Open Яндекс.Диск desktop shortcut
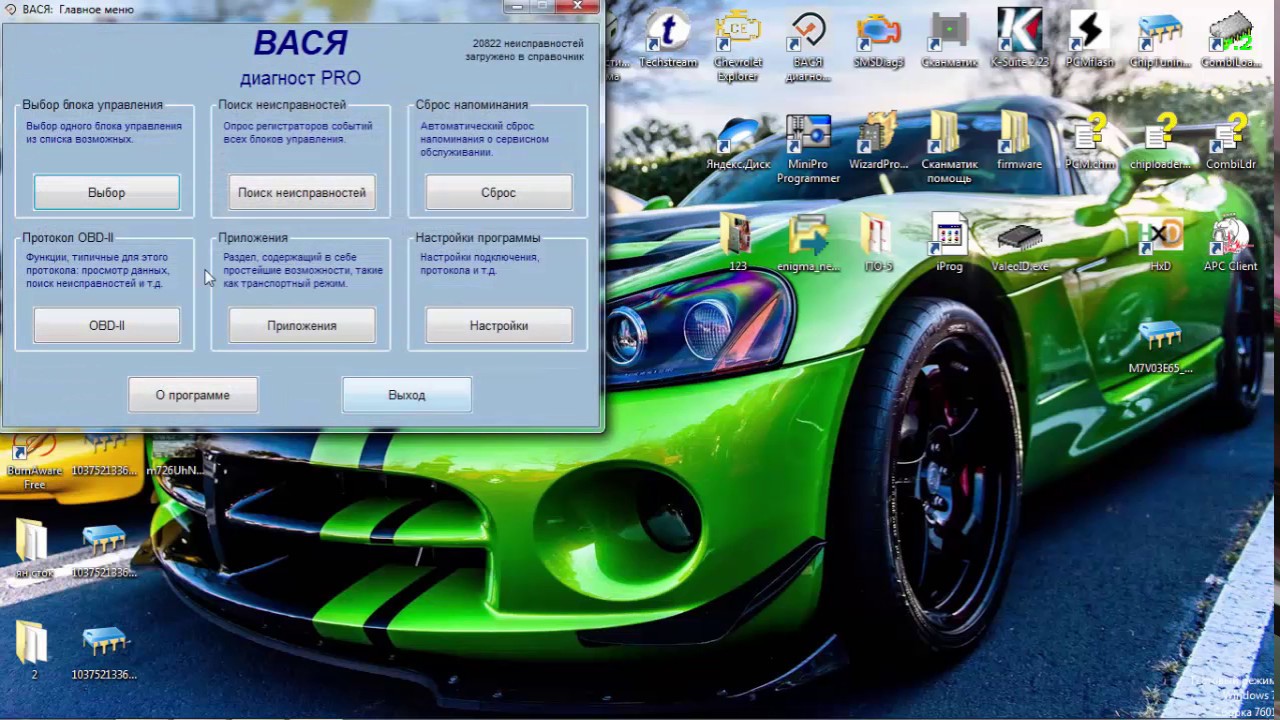 (738, 143)
